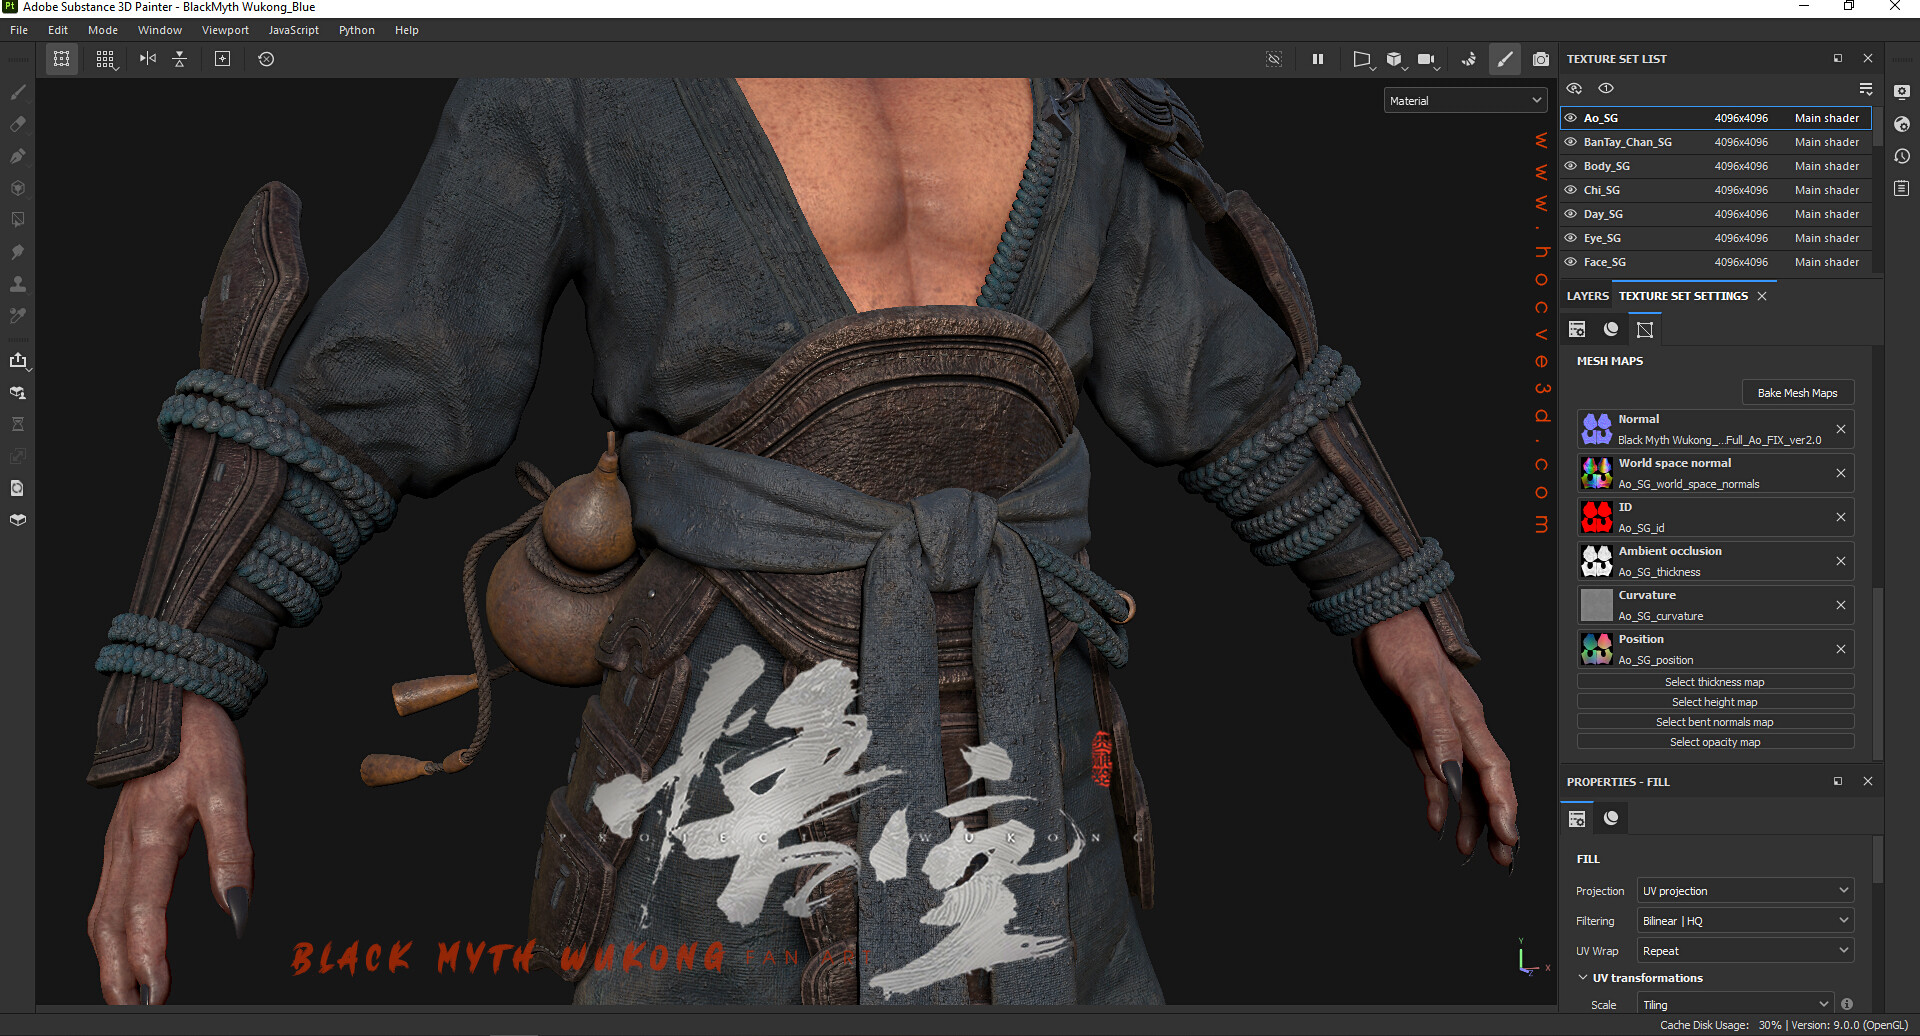Click the Bake Mesh Maps button
This screenshot has height=1036, width=1920.
click(x=1797, y=392)
